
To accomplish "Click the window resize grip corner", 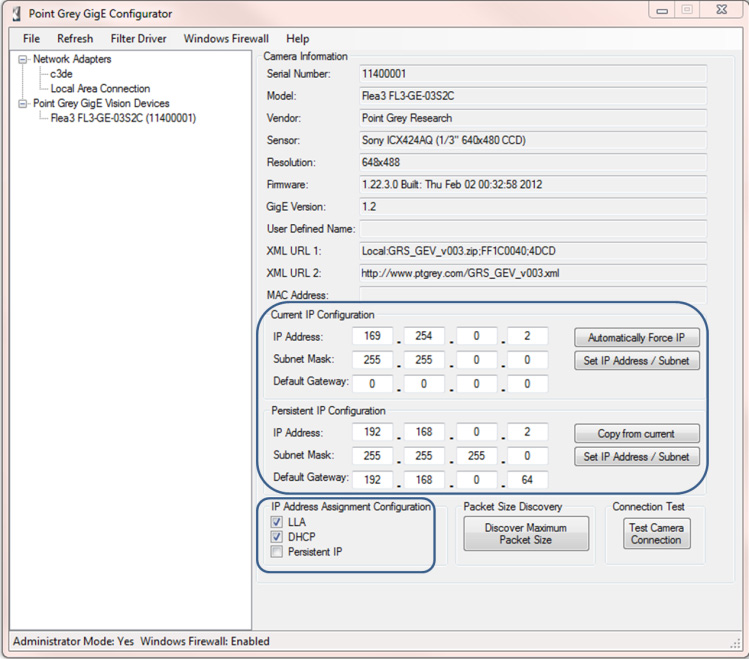I will 735,644.
